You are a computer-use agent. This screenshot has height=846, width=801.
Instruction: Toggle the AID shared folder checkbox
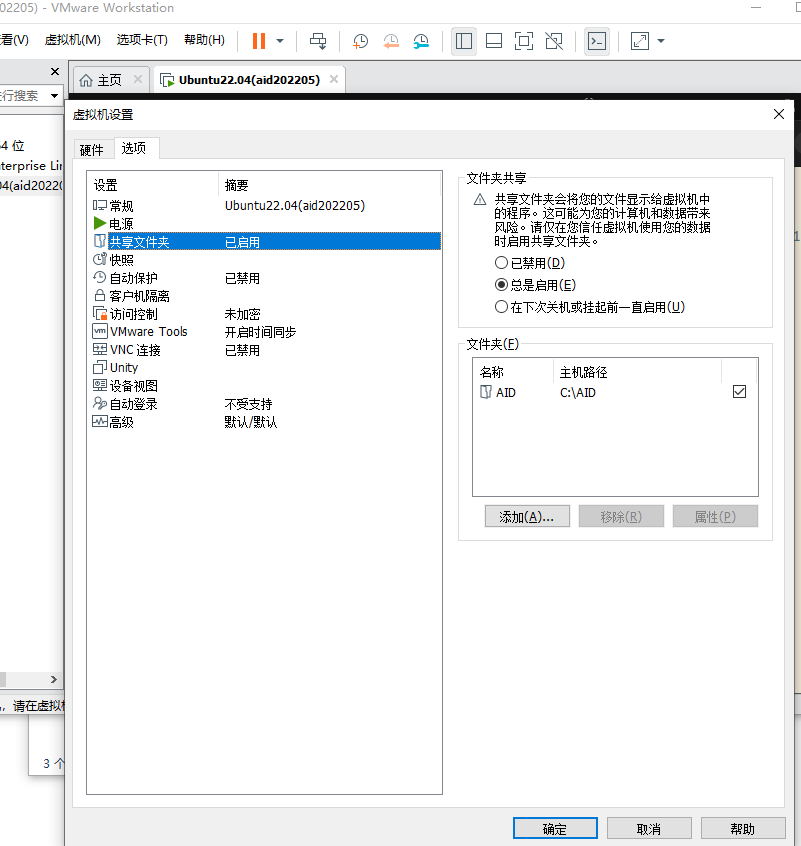tap(740, 392)
